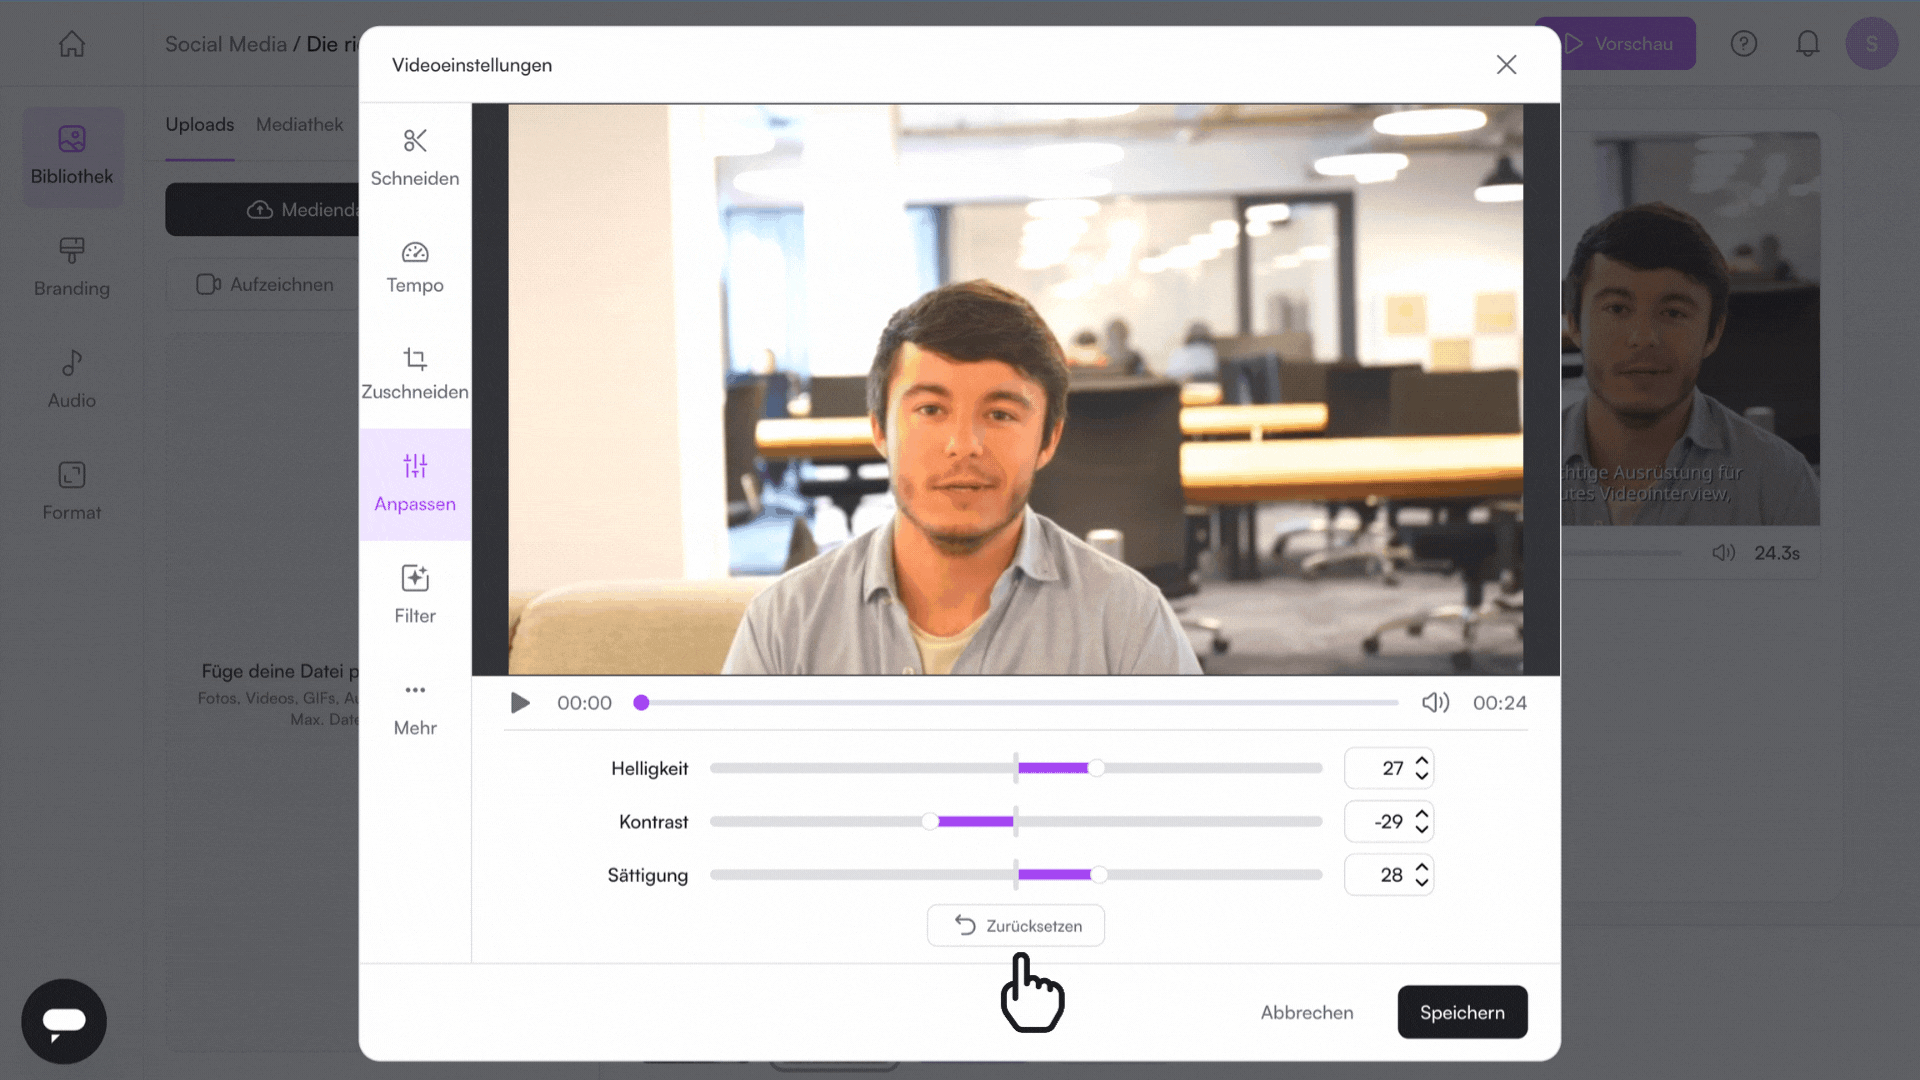Viewport: 1920px width, 1080px height.
Task: Select the Anpassen adjustments tab
Action: click(x=415, y=485)
